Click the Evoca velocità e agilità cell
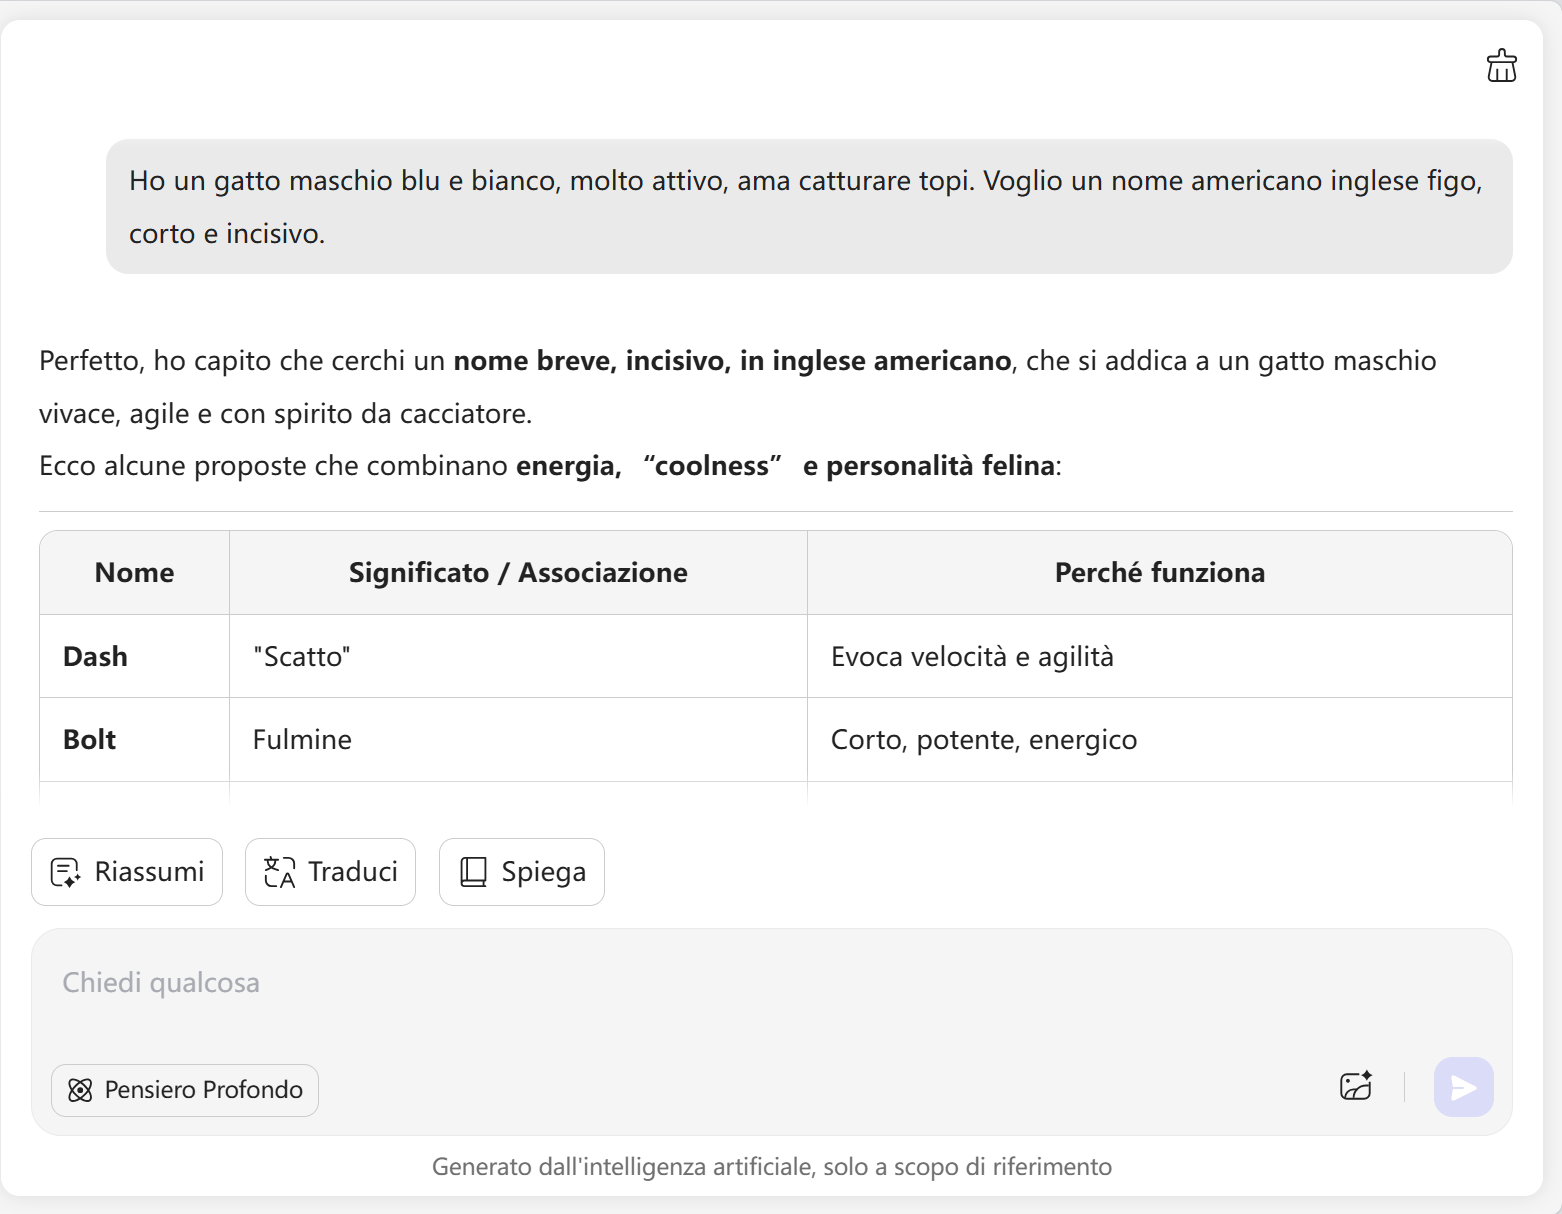 click(x=972, y=657)
